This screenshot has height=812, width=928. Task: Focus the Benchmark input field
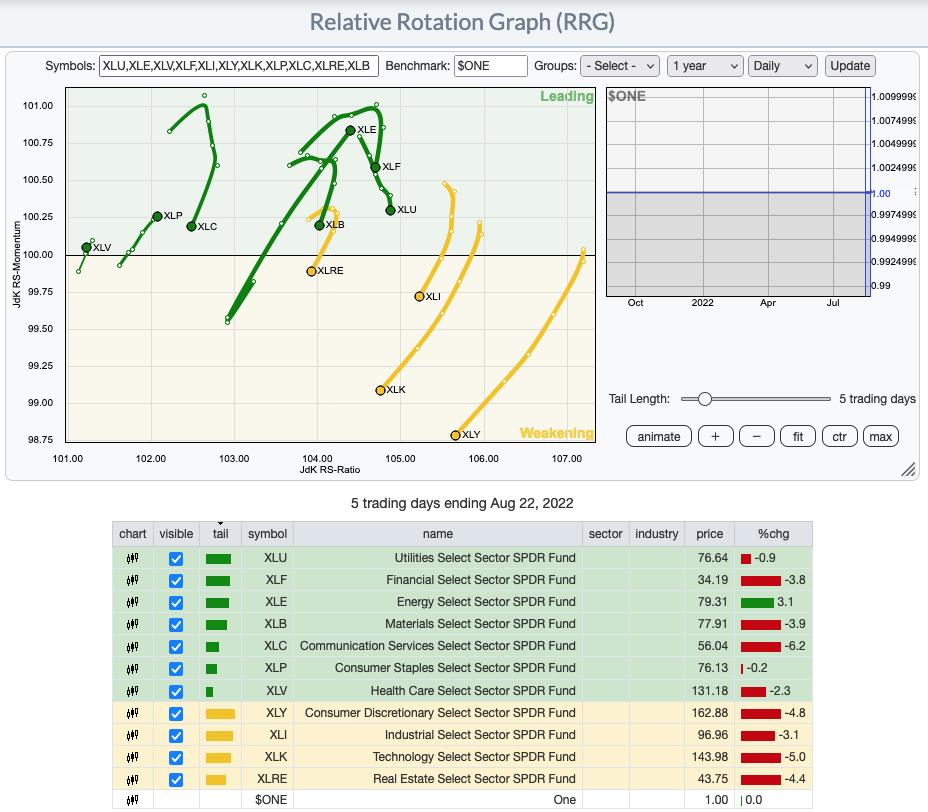(491, 66)
